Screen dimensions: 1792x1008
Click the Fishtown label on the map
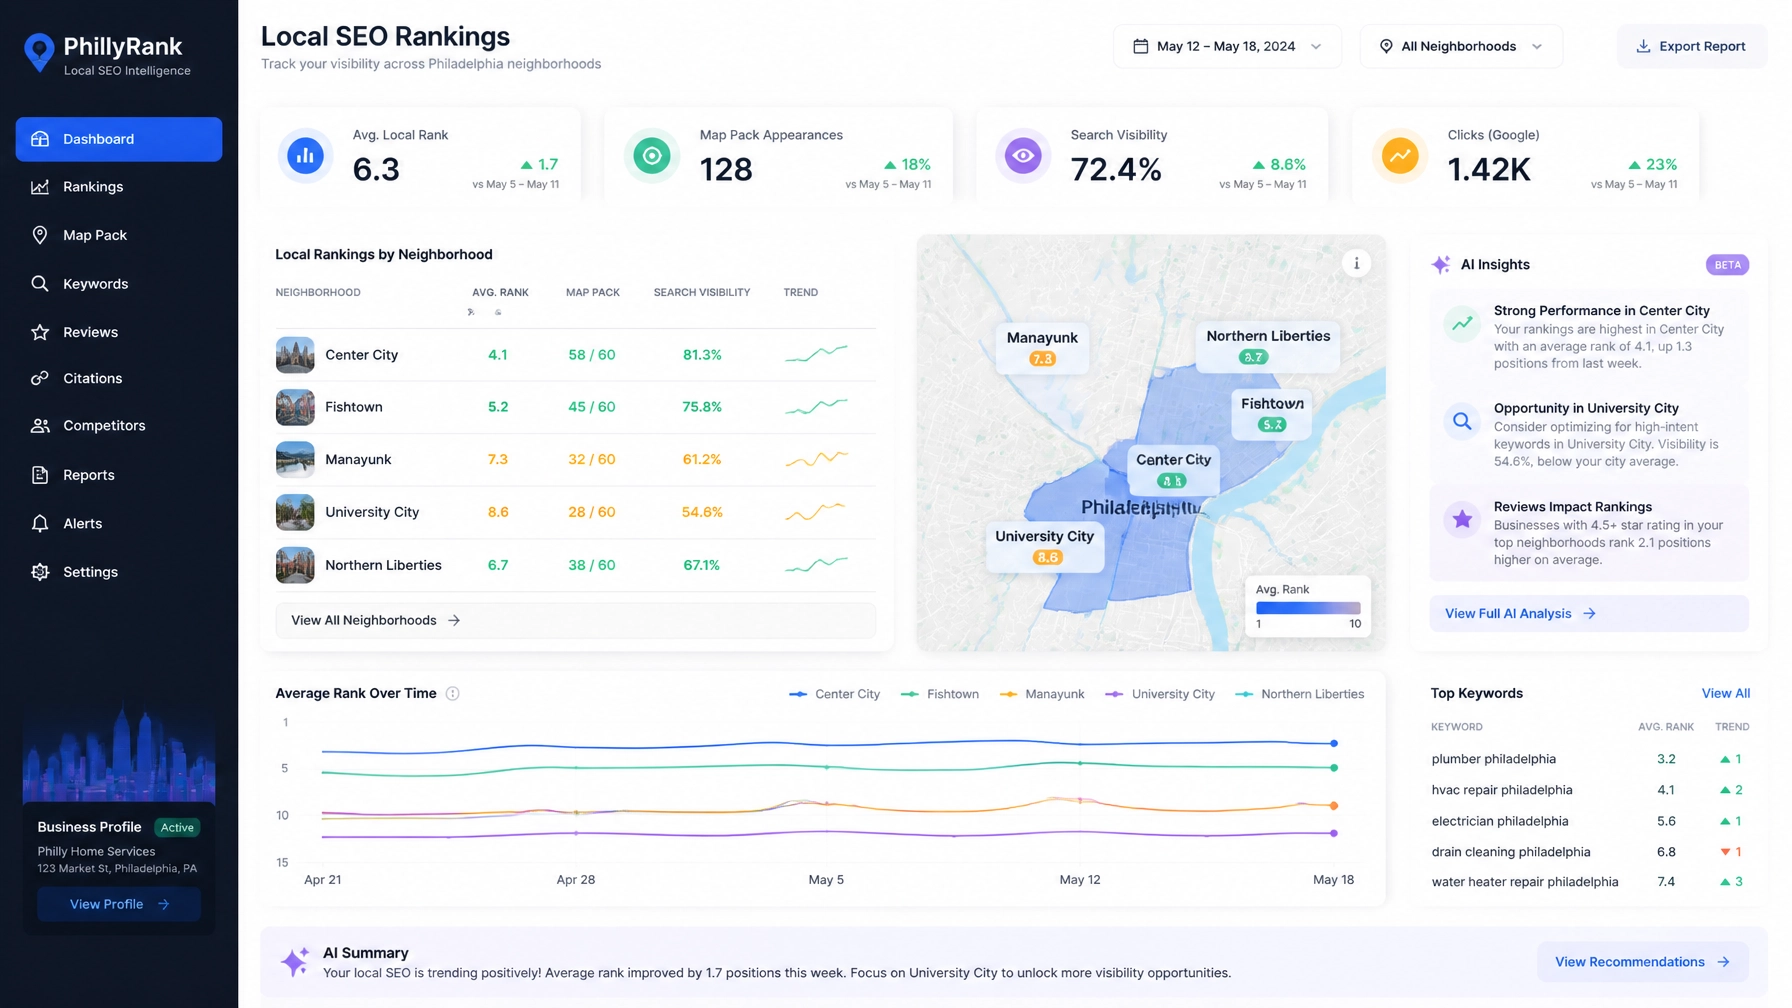1272,403
